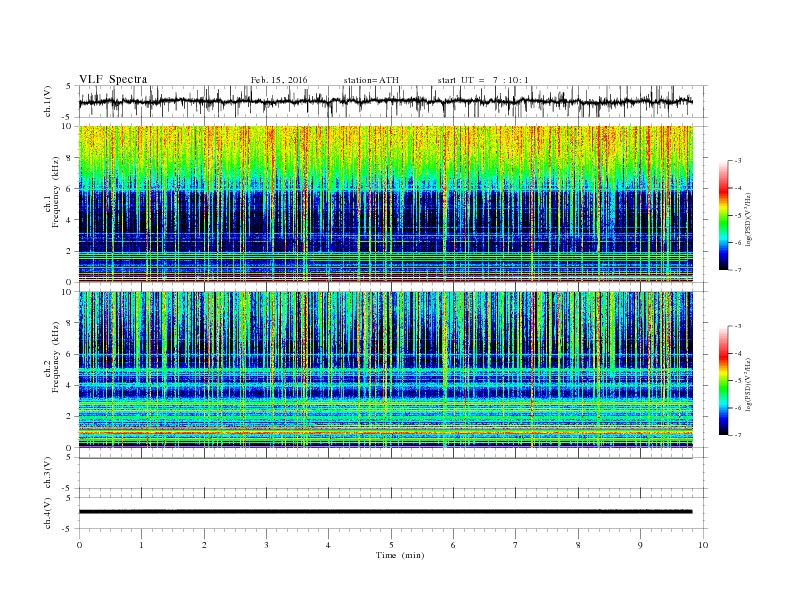Screen dimensions: 792x612
Task: Click the "10" minute tick on time axis
Action: 703,545
